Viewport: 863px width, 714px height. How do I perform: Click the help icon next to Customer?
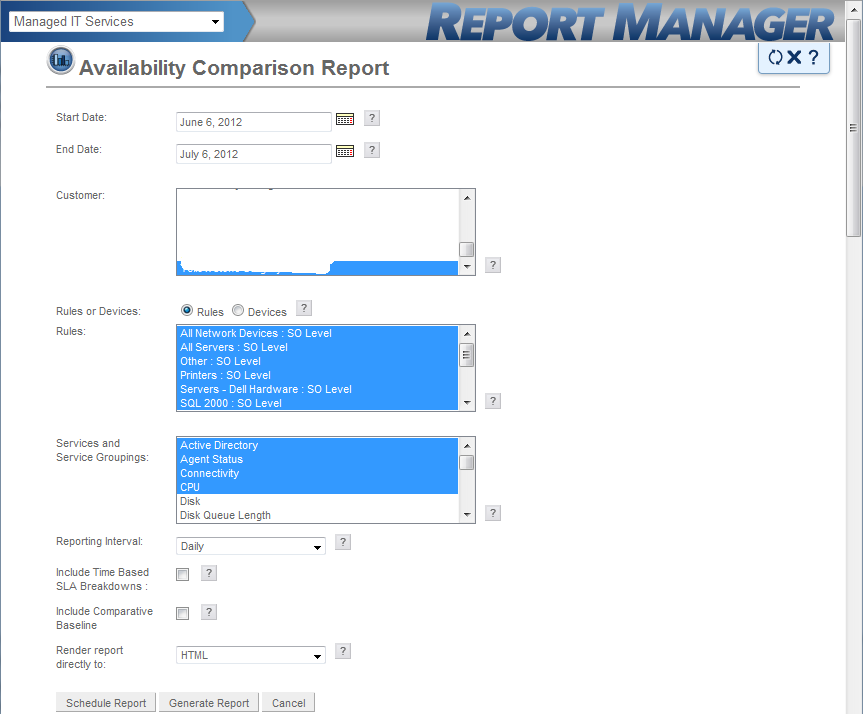coord(492,264)
